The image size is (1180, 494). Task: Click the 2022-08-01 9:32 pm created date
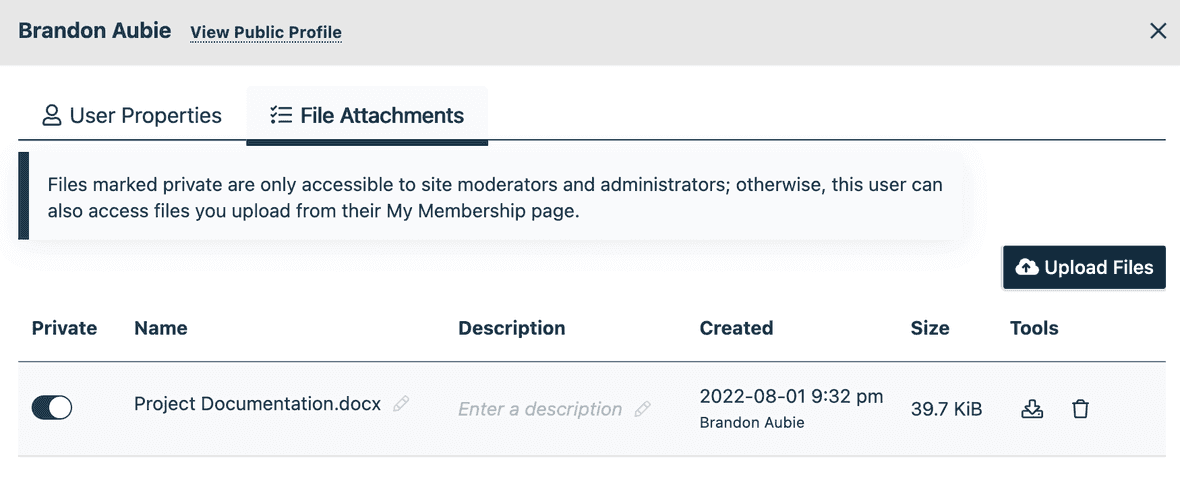(x=791, y=396)
